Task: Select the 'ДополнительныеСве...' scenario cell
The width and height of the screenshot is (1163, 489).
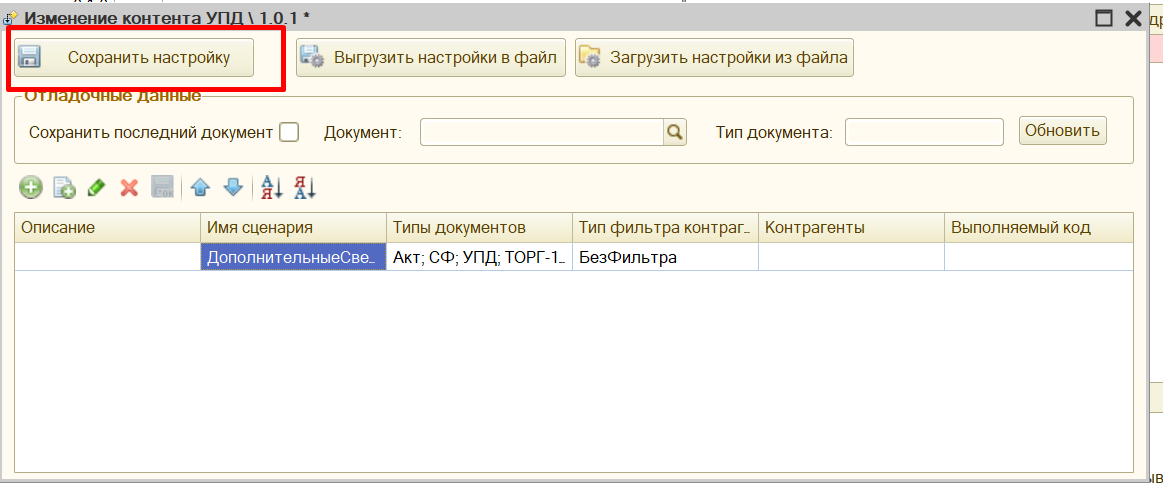Action: point(292,257)
